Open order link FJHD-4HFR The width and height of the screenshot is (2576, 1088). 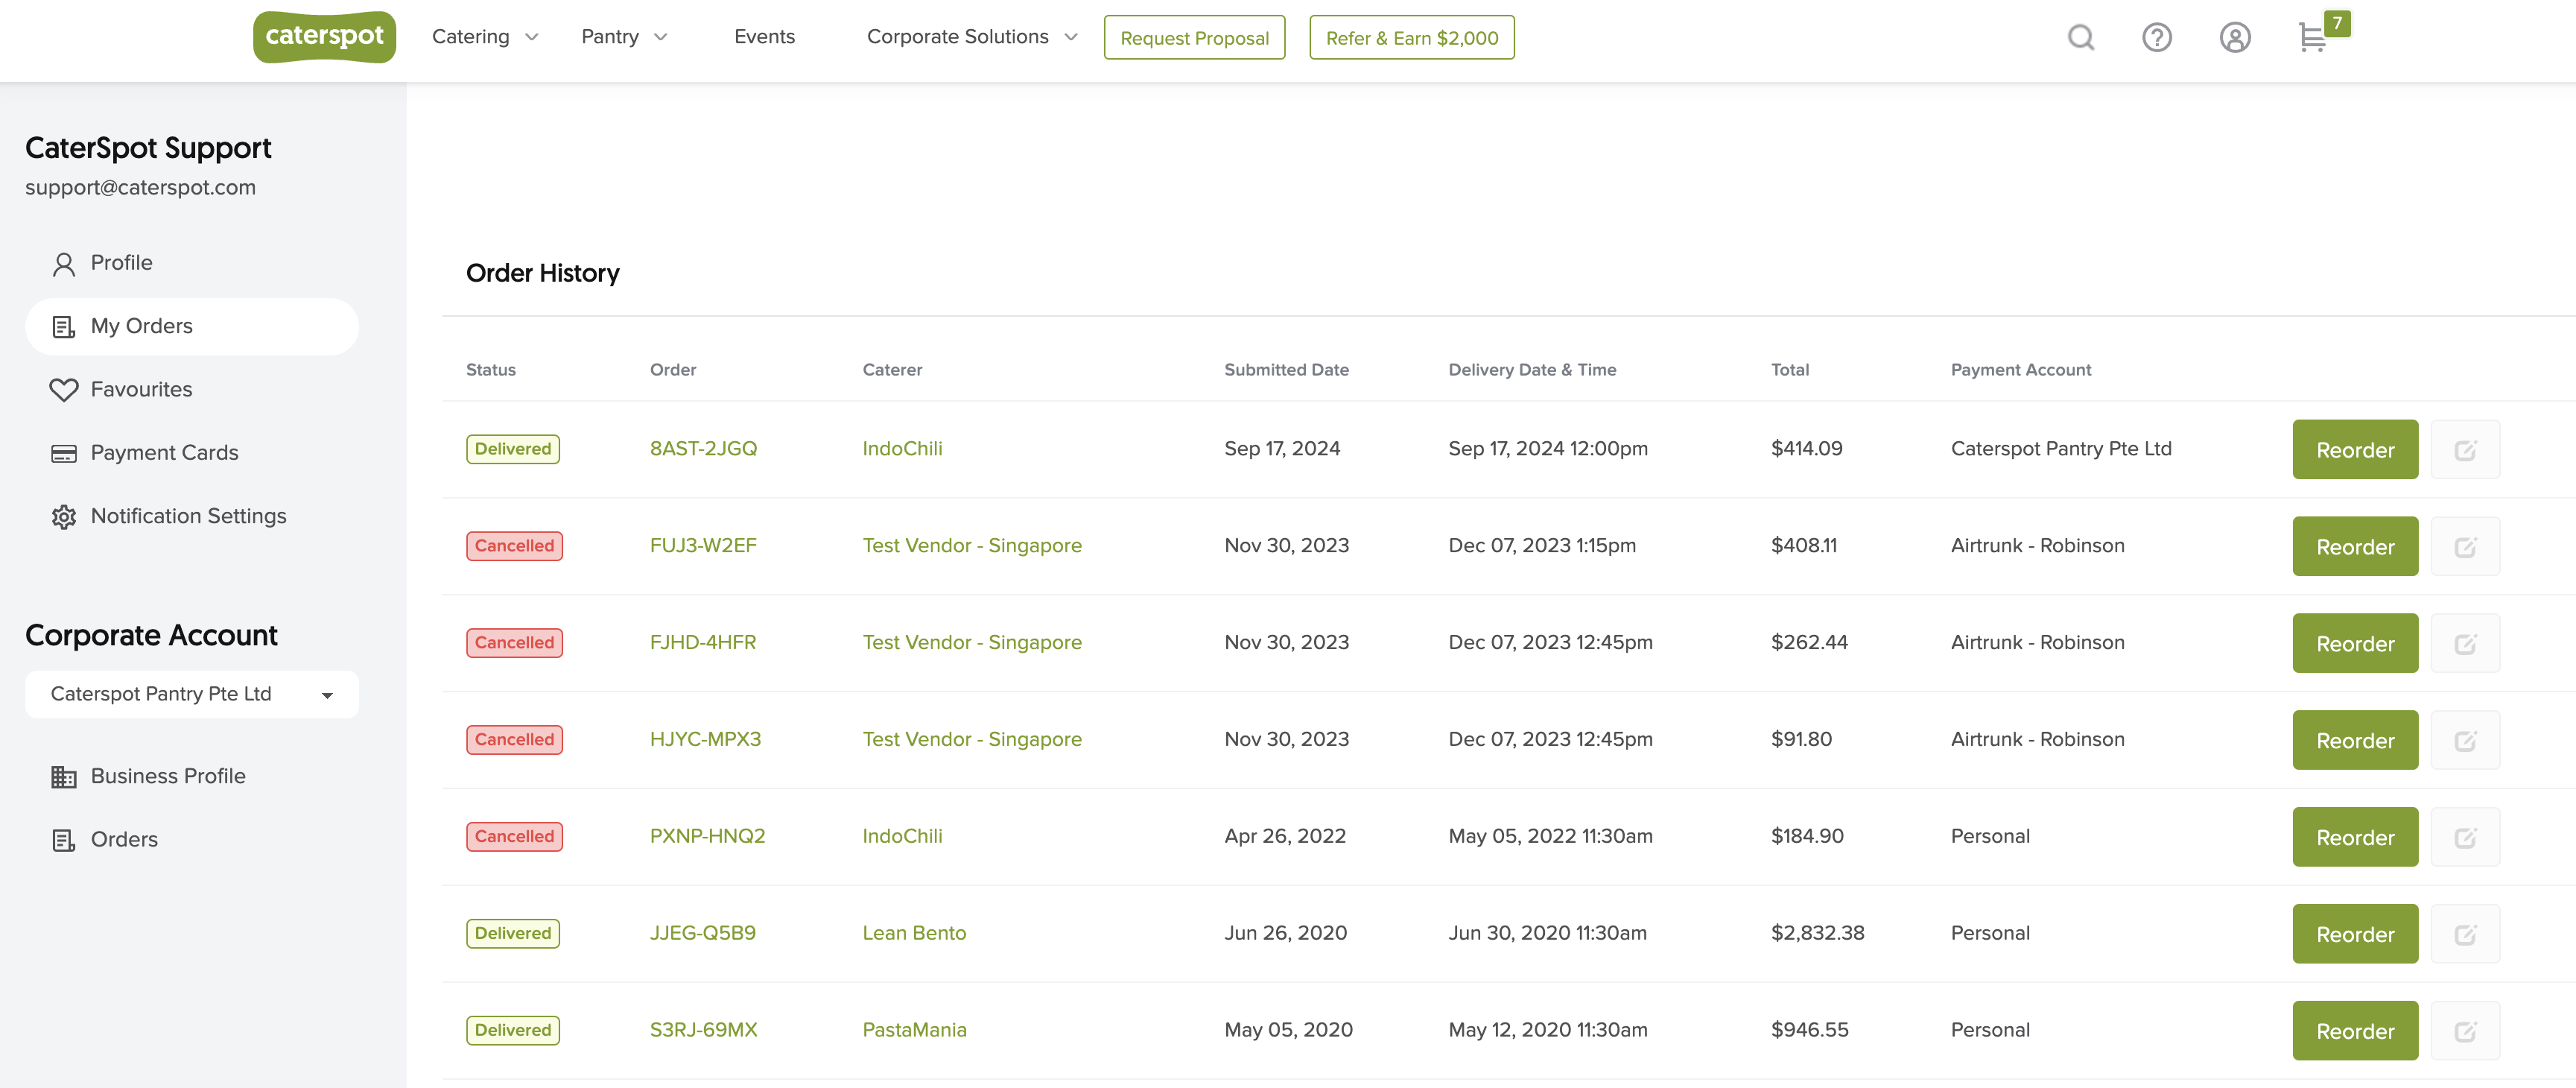703,643
